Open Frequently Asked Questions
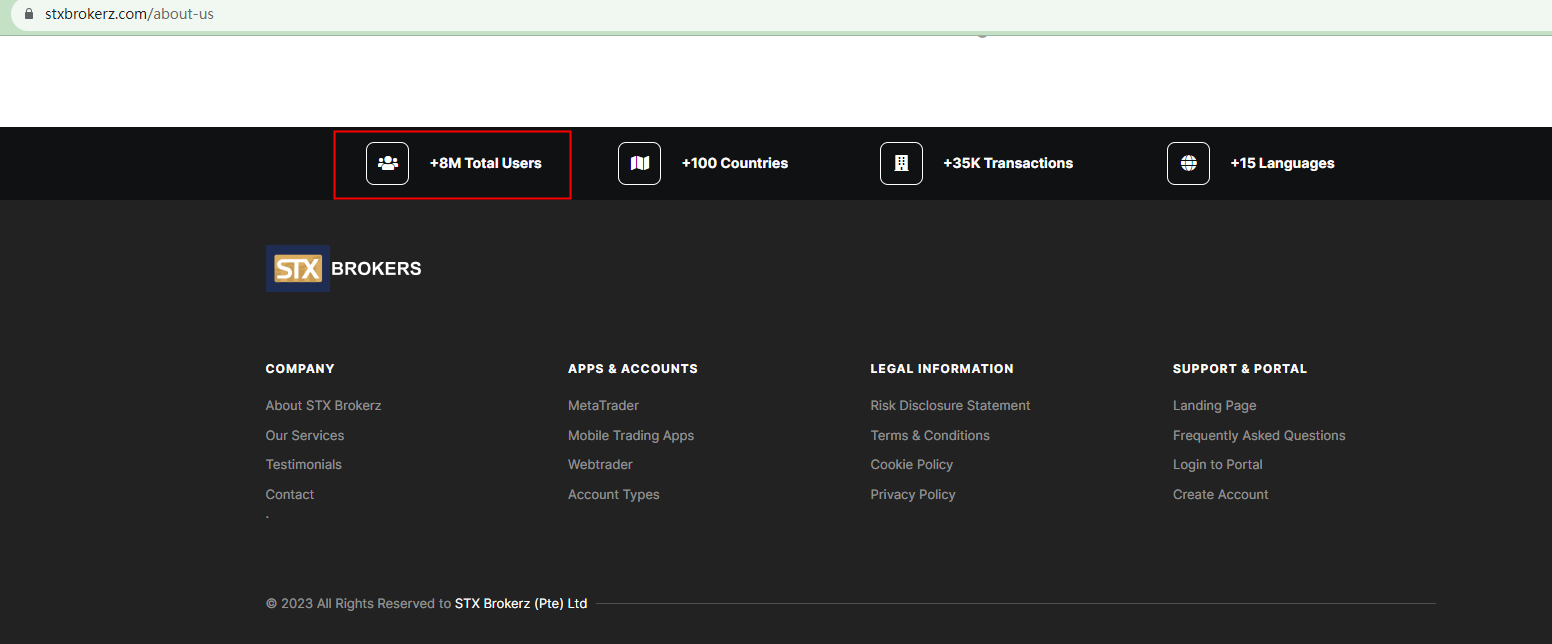Image resolution: width=1552 pixels, height=644 pixels. tap(1258, 435)
